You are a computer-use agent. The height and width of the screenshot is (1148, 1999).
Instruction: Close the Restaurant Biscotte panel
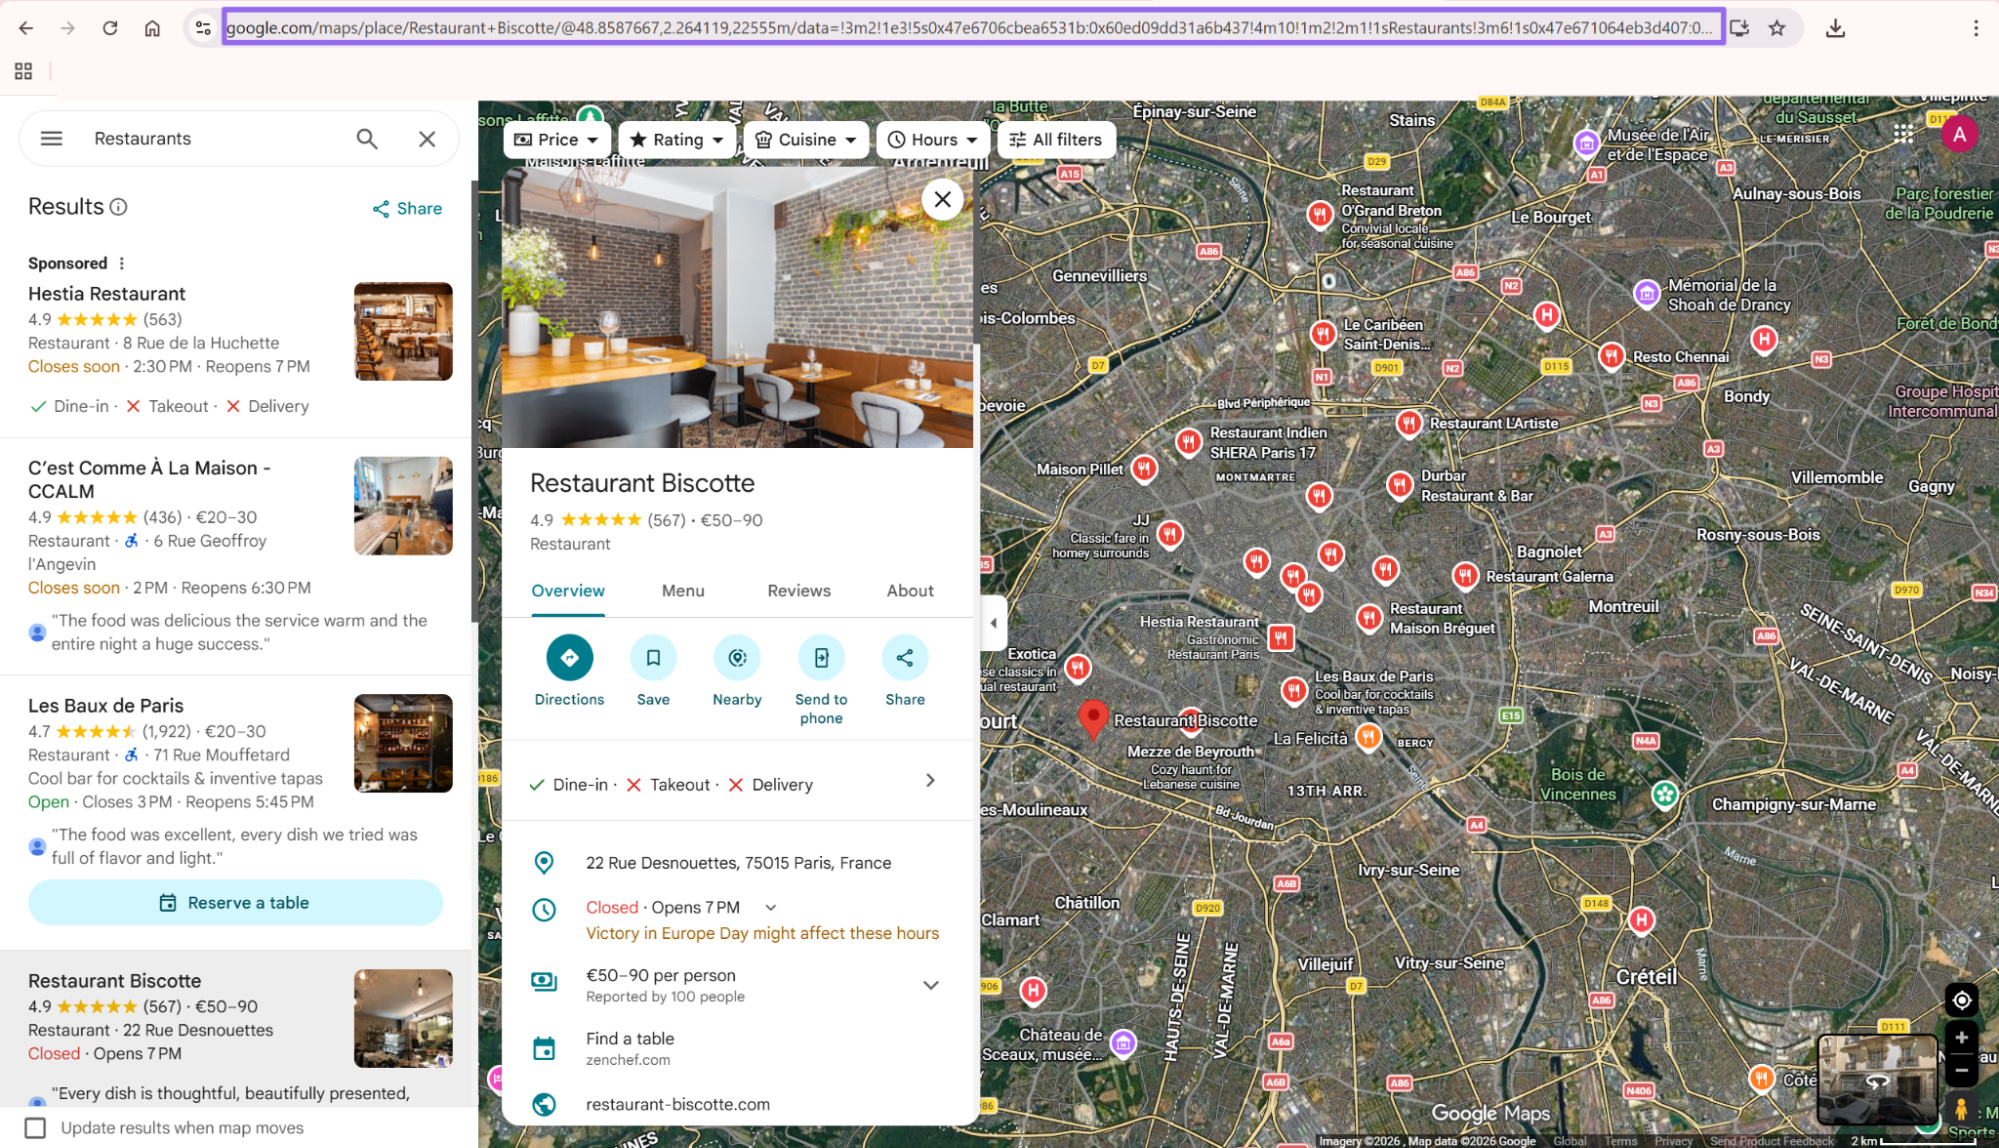pyautogui.click(x=942, y=200)
